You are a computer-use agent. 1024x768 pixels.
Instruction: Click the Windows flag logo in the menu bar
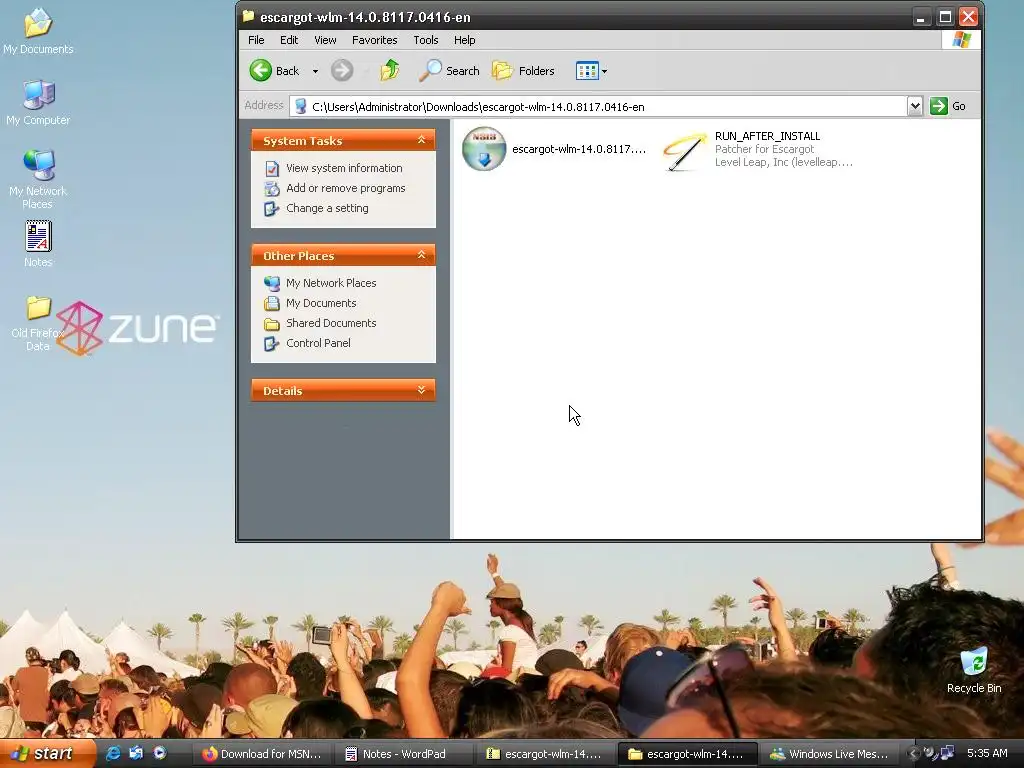click(961, 40)
